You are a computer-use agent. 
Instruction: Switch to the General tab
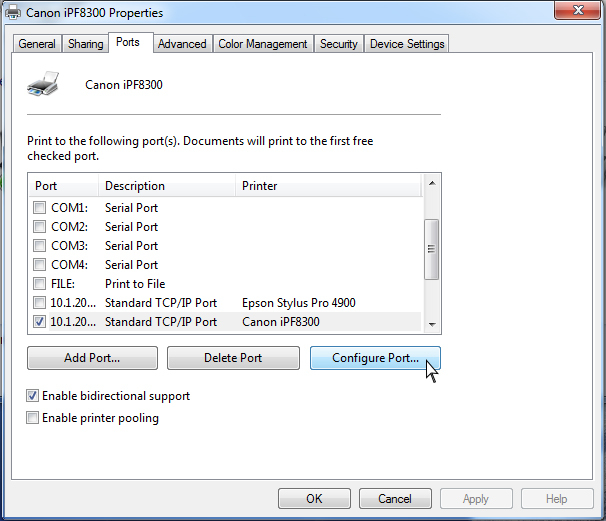[37, 44]
